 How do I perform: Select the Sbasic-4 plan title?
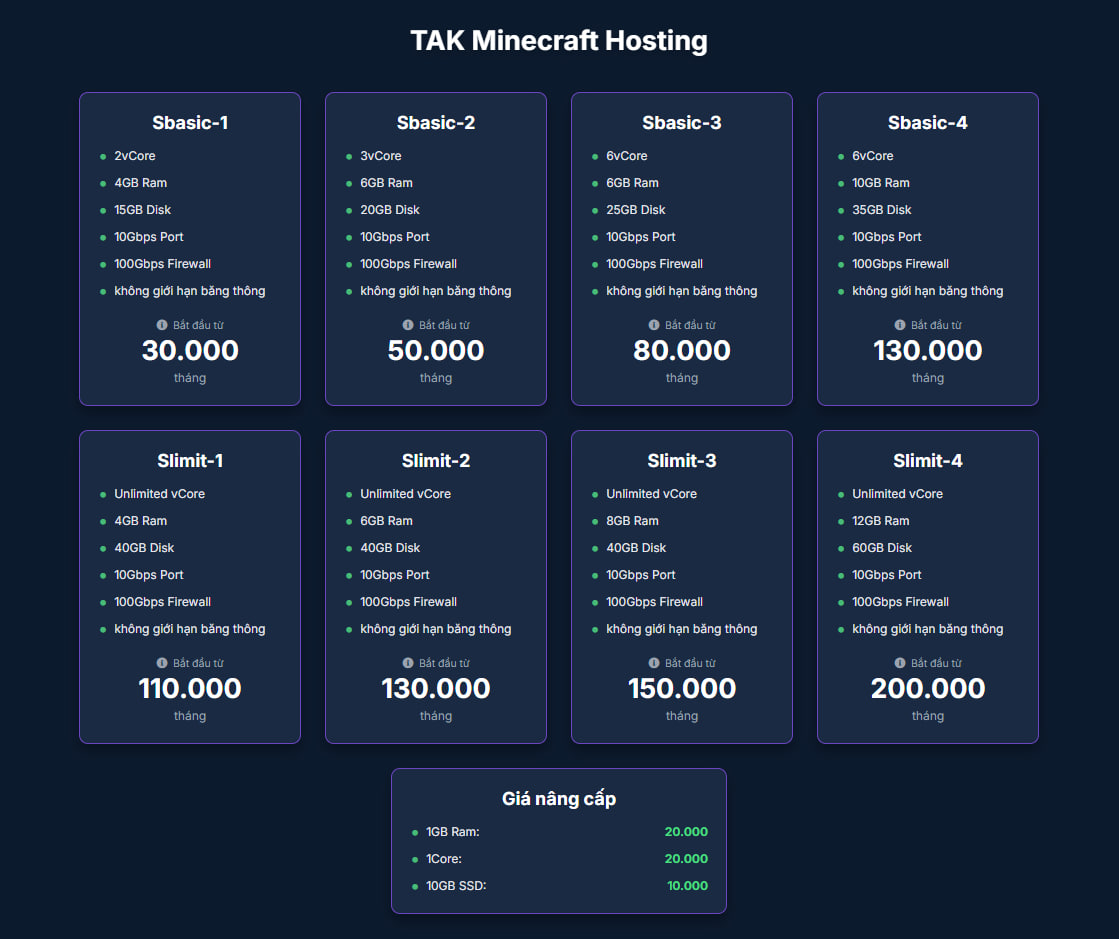coord(928,123)
